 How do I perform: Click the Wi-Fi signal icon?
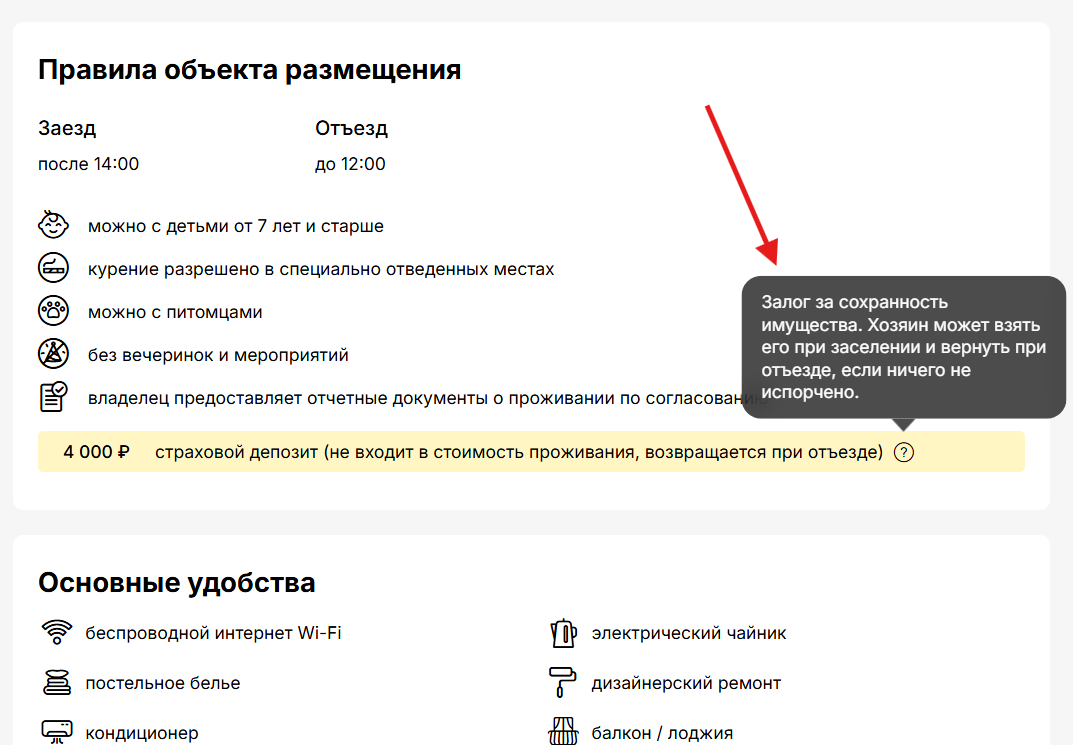coord(57,632)
